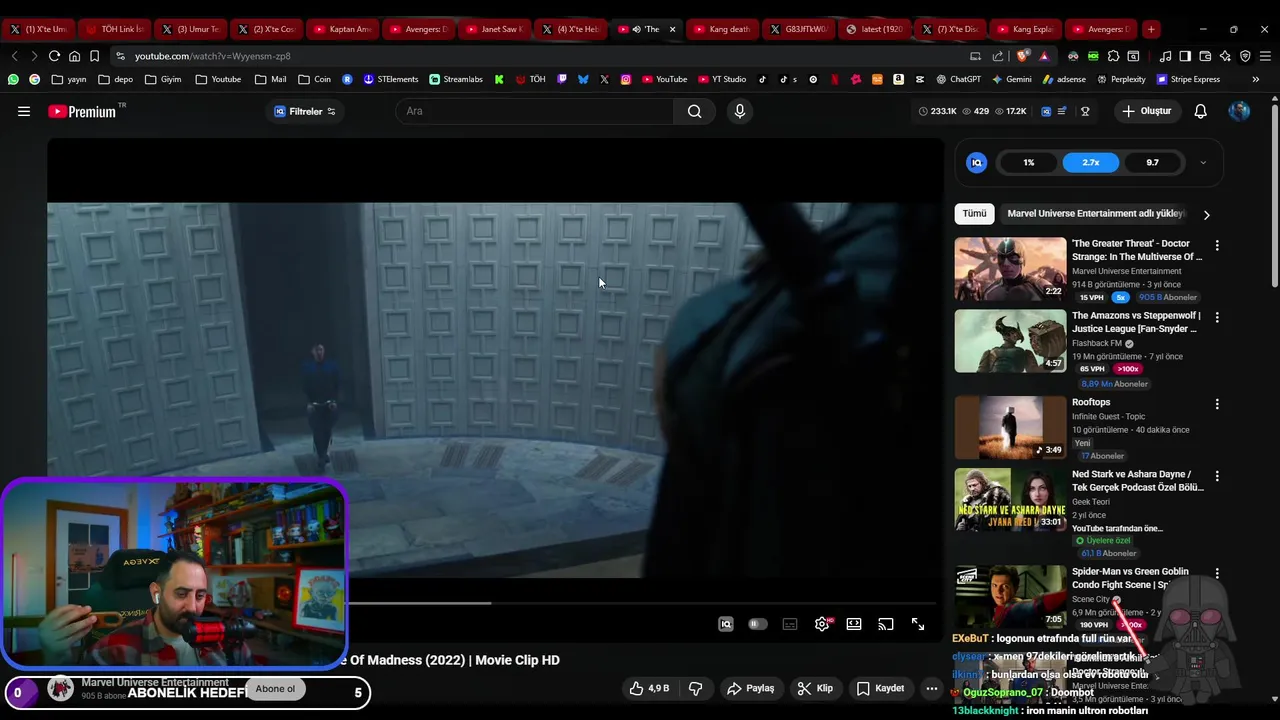Cast the video to a TV
Viewport: 1280px width, 720px height.
click(886, 624)
